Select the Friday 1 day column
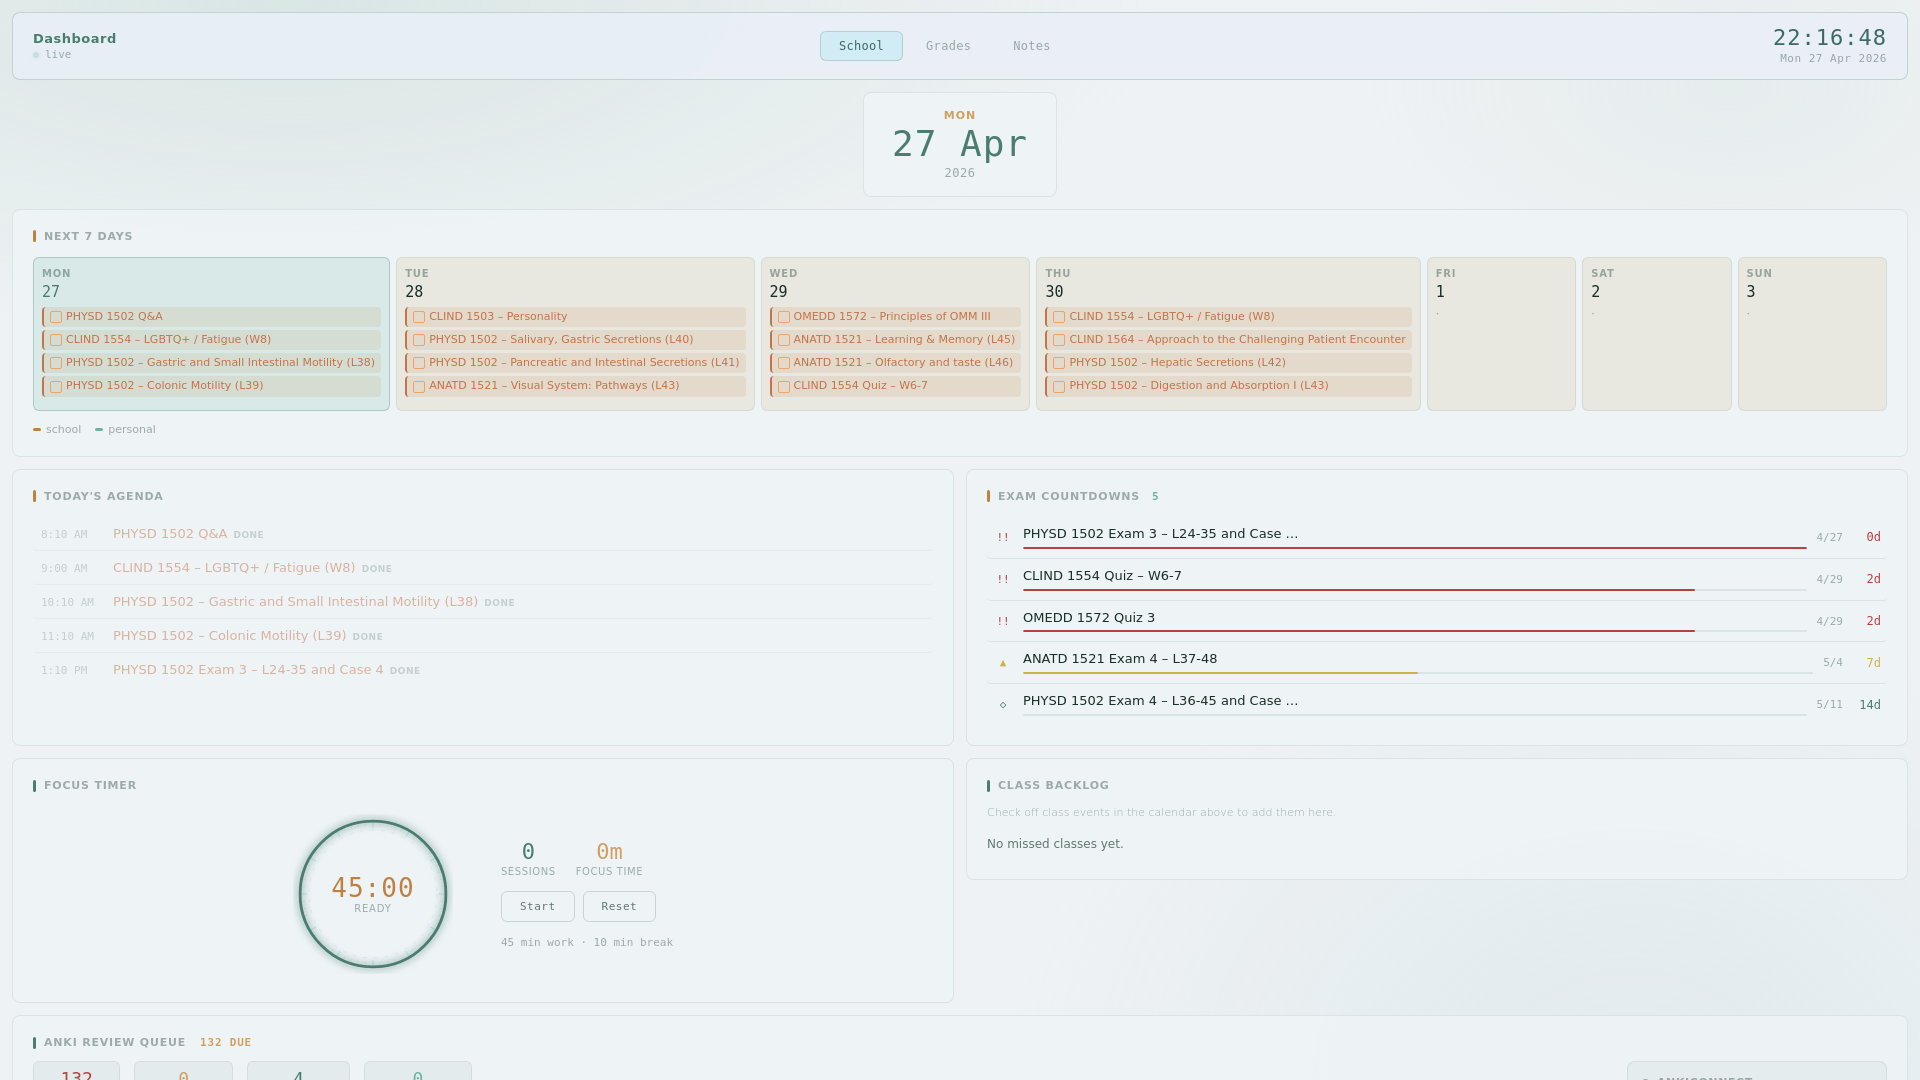Viewport: 1920px width, 1080px height. tap(1501, 334)
